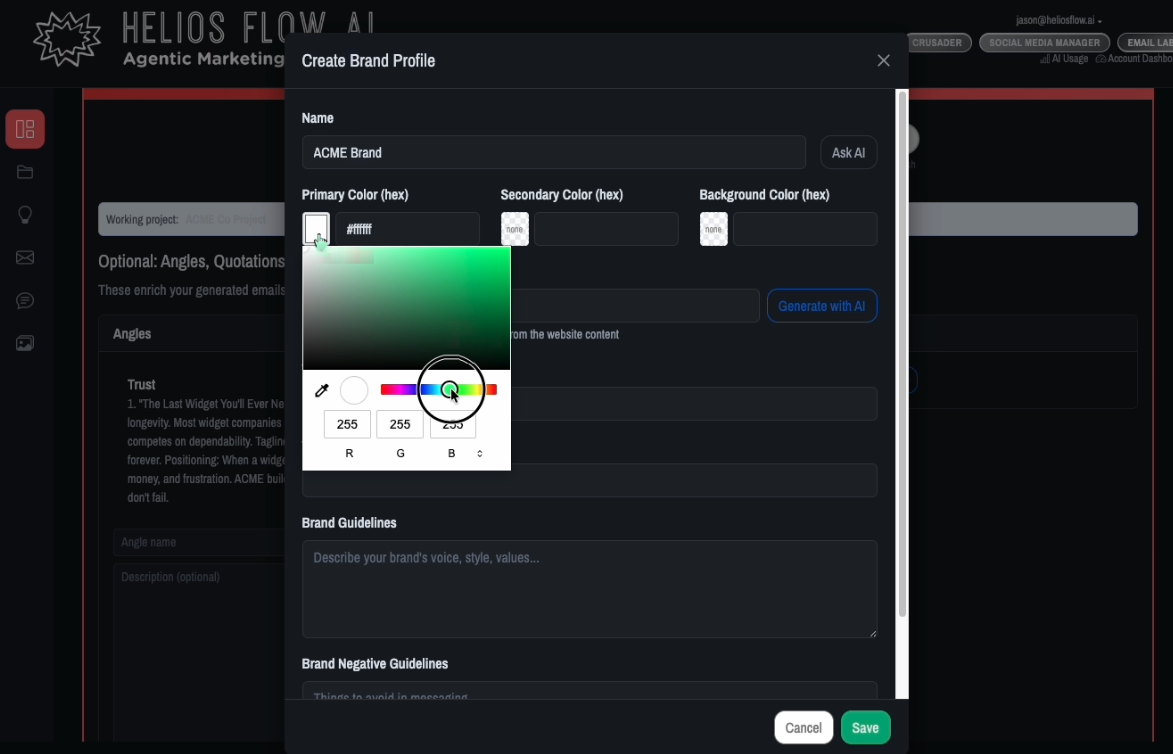Screen dimensions: 1173x754
Task: Click the Ask AI button
Action: click(848, 153)
